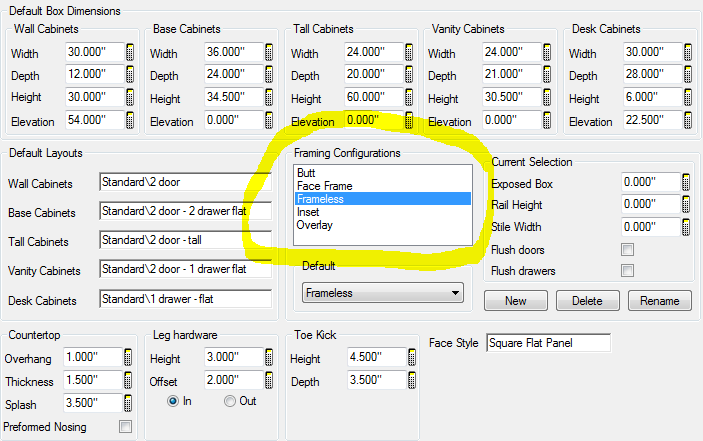Open calculator icon for Desk Cabinets Width
Screen dimensions: 703x441
(687, 52)
